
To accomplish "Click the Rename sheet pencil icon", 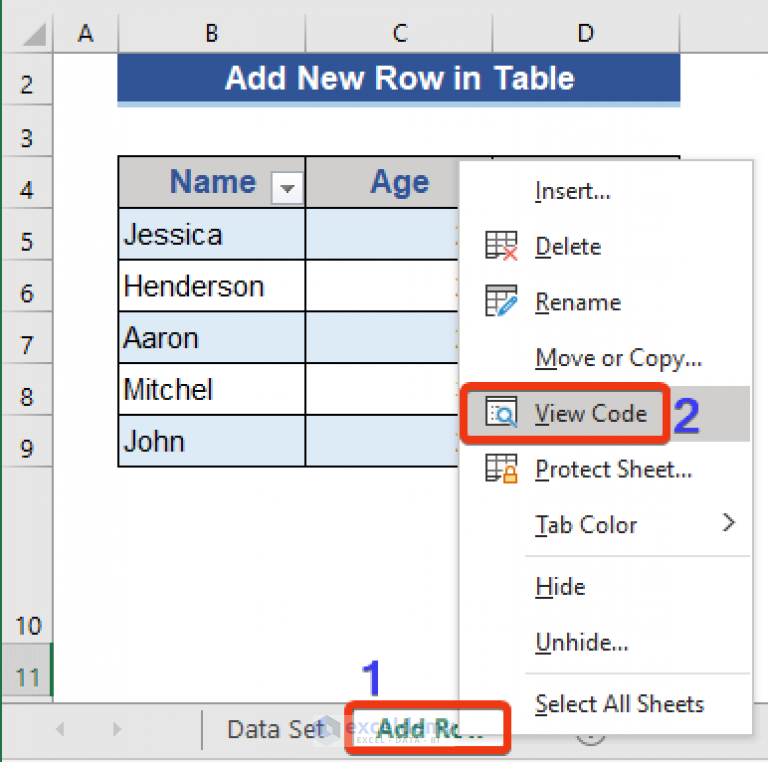I will (501, 301).
